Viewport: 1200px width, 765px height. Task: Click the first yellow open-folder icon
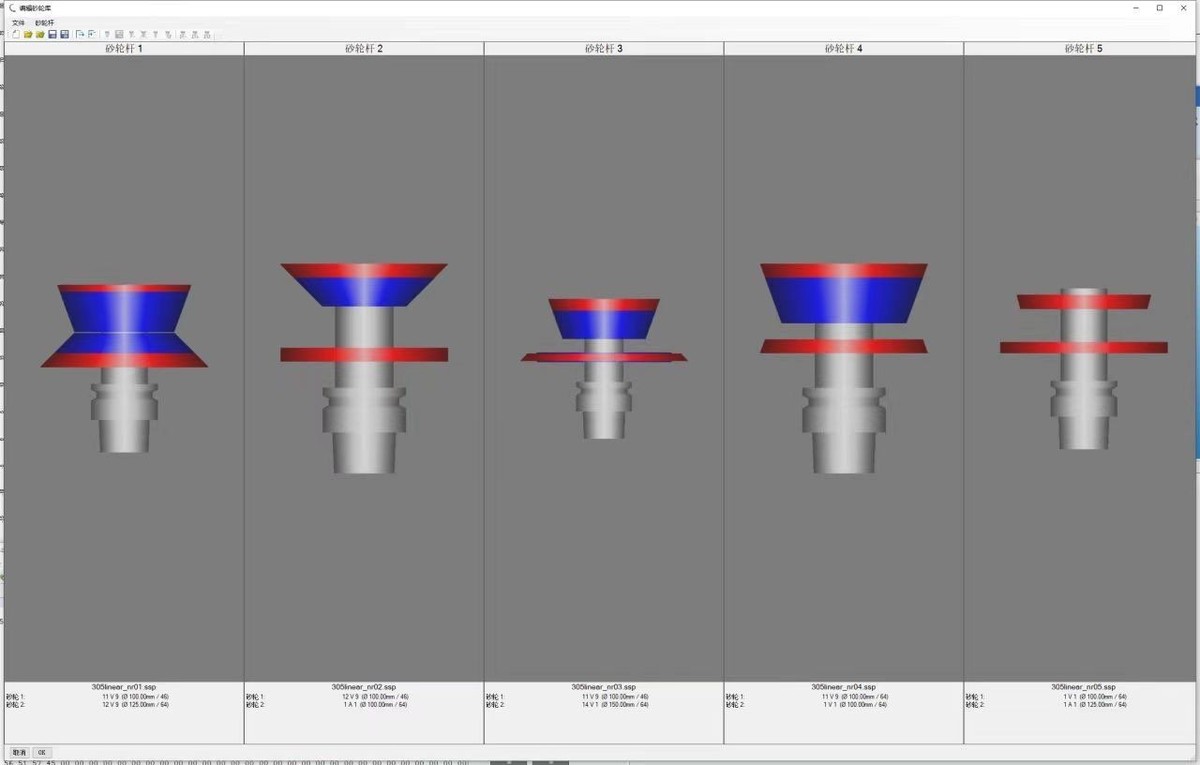click(x=28, y=34)
